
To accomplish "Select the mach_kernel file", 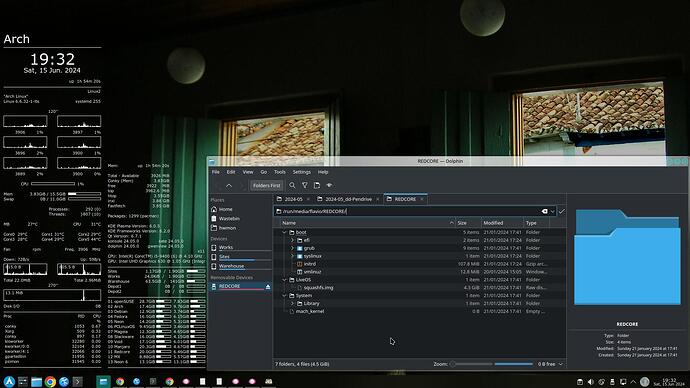I will coord(310,311).
